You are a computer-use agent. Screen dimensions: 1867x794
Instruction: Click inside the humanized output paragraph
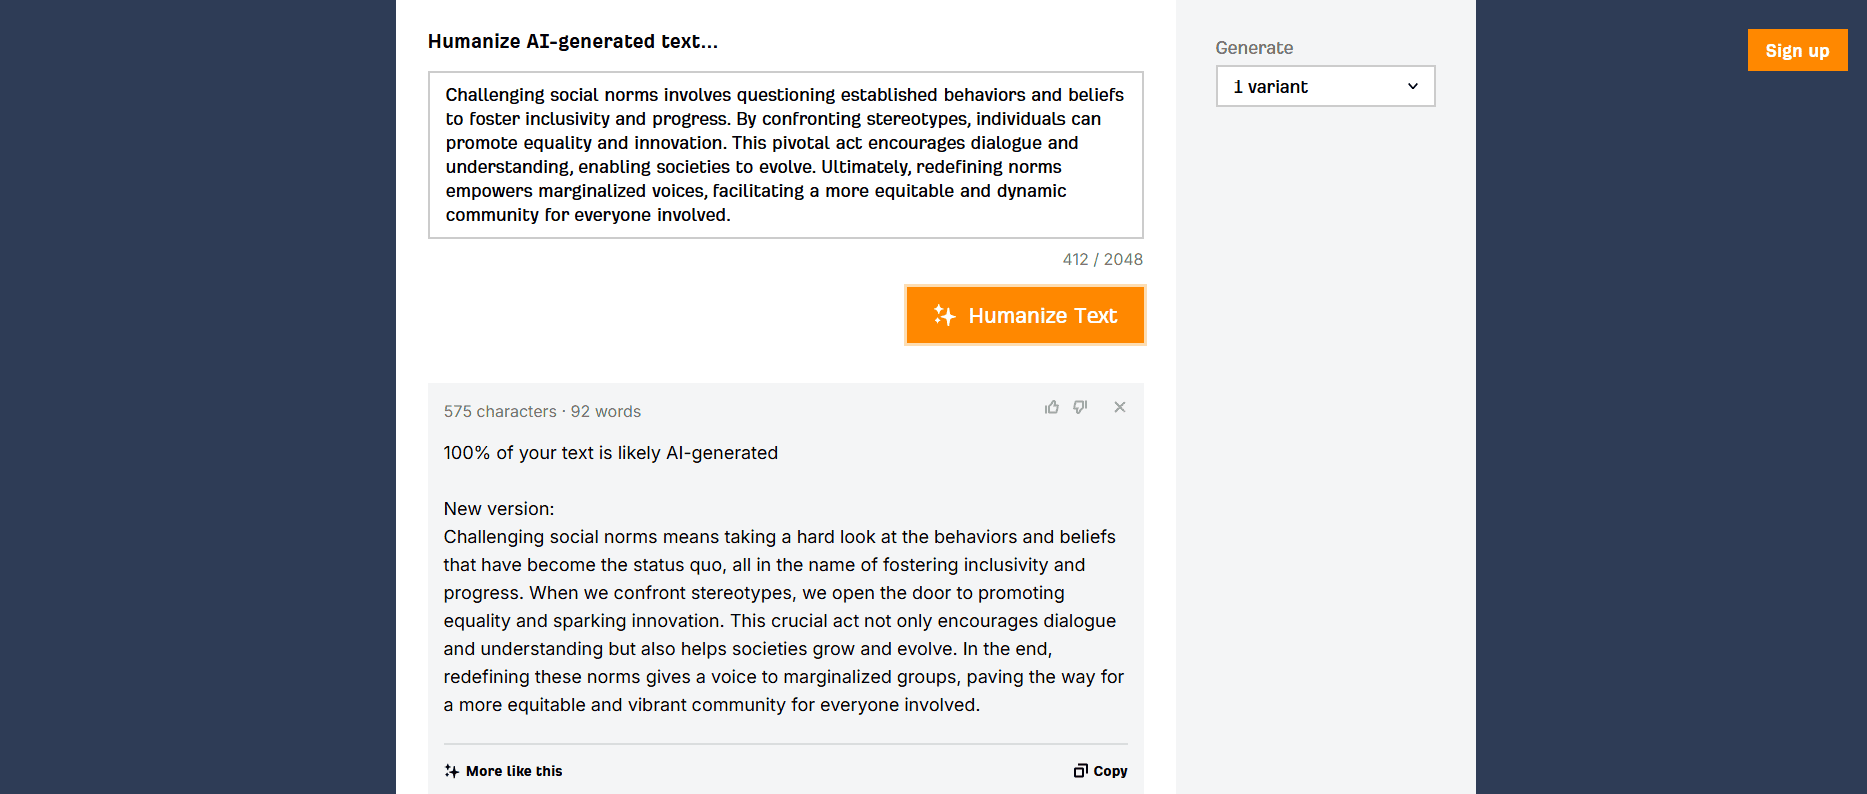click(x=784, y=621)
